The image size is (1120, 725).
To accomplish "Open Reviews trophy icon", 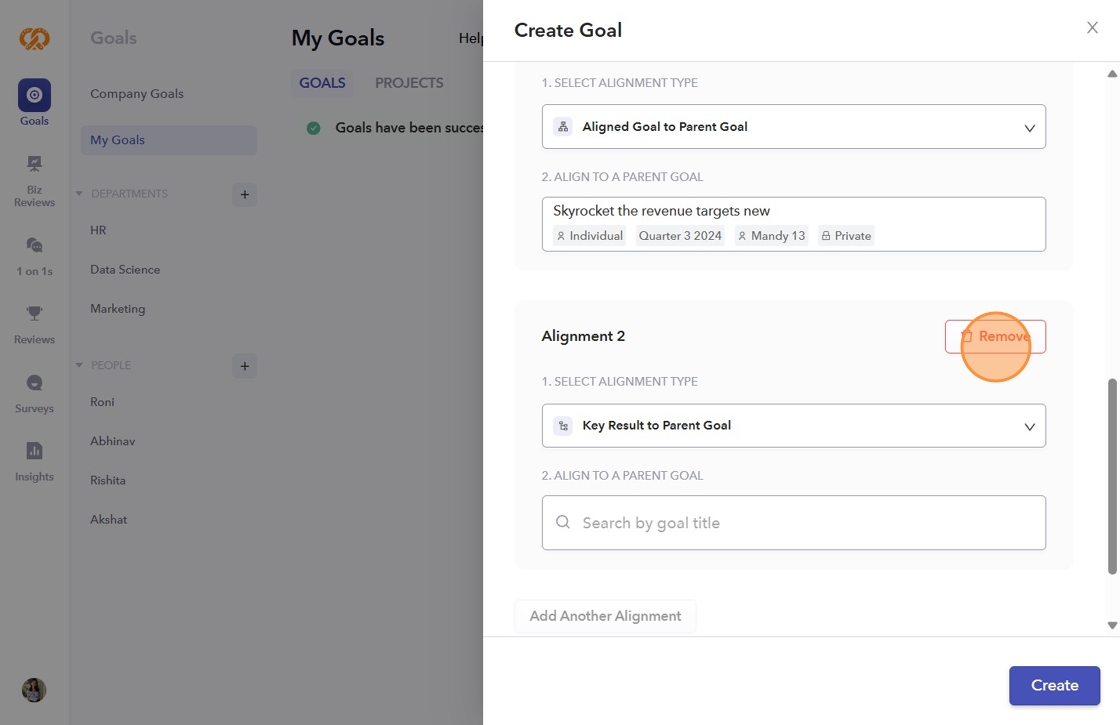I will pyautogui.click(x=34, y=314).
